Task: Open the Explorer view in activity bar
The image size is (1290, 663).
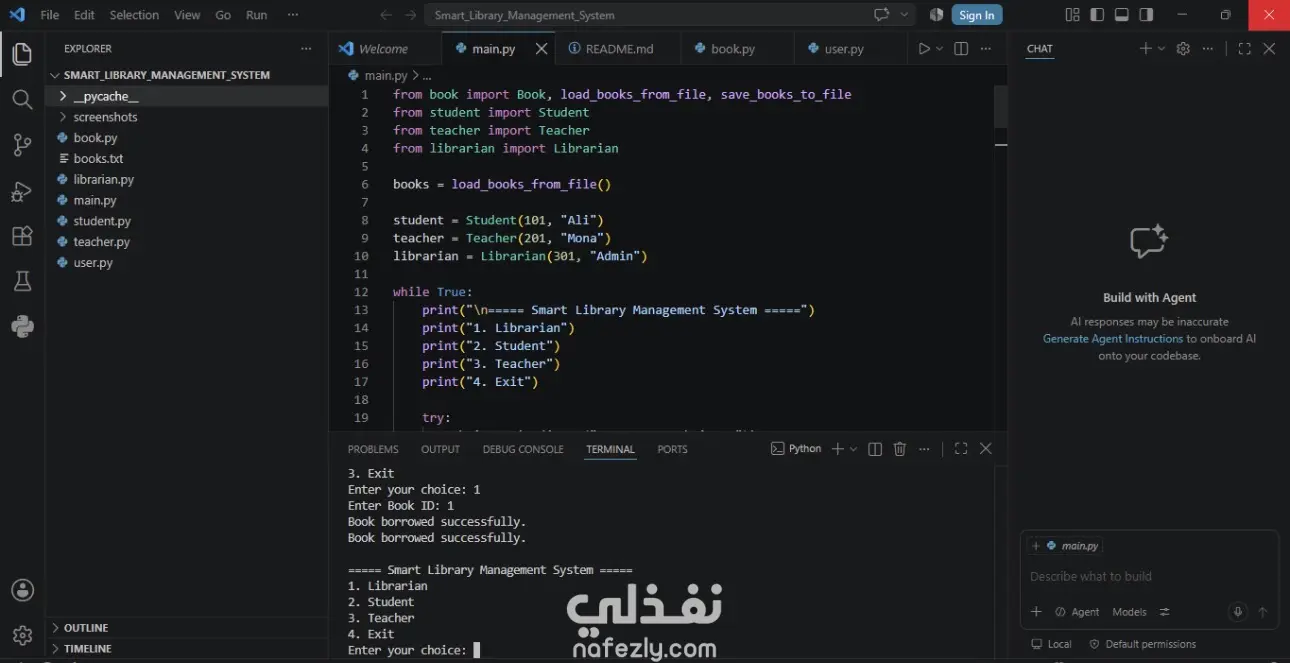Action: (22, 54)
